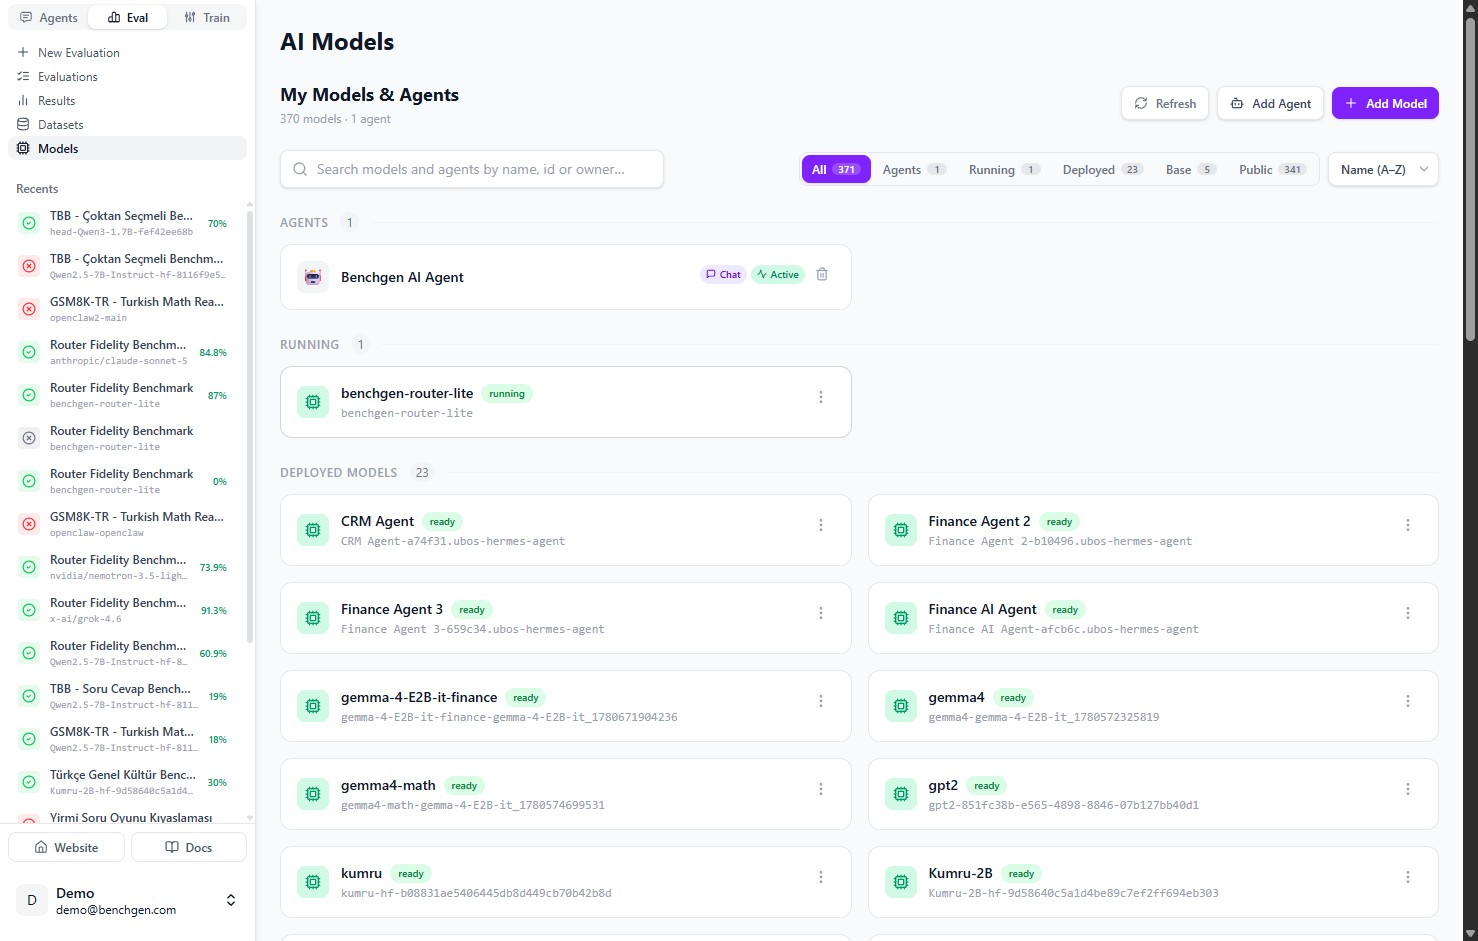Click the chip icon of Kumru-2B

coord(901,882)
